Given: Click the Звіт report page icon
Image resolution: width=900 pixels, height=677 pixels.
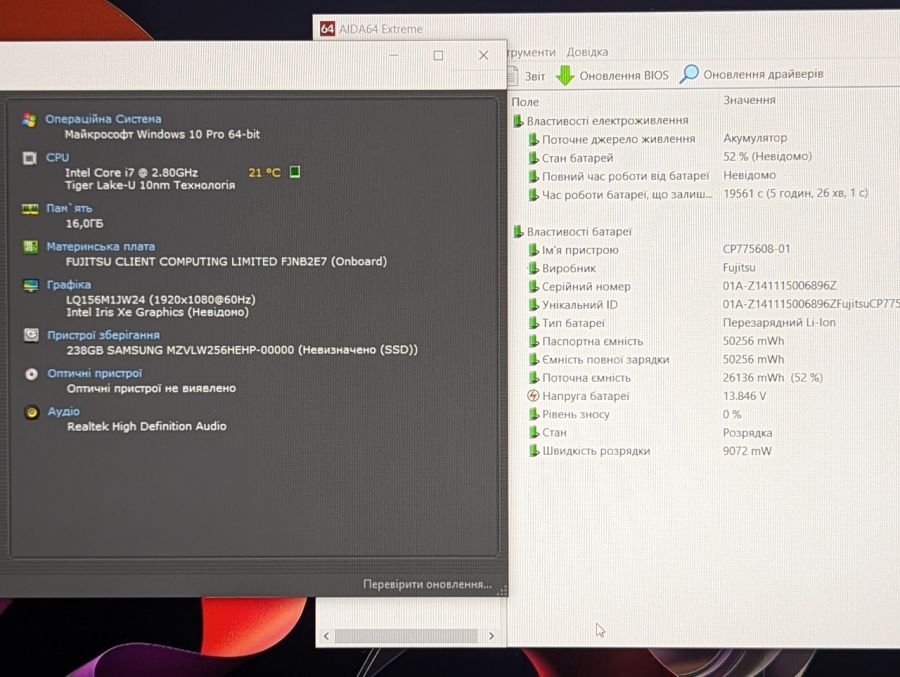Looking at the screenshot, I should 513,75.
